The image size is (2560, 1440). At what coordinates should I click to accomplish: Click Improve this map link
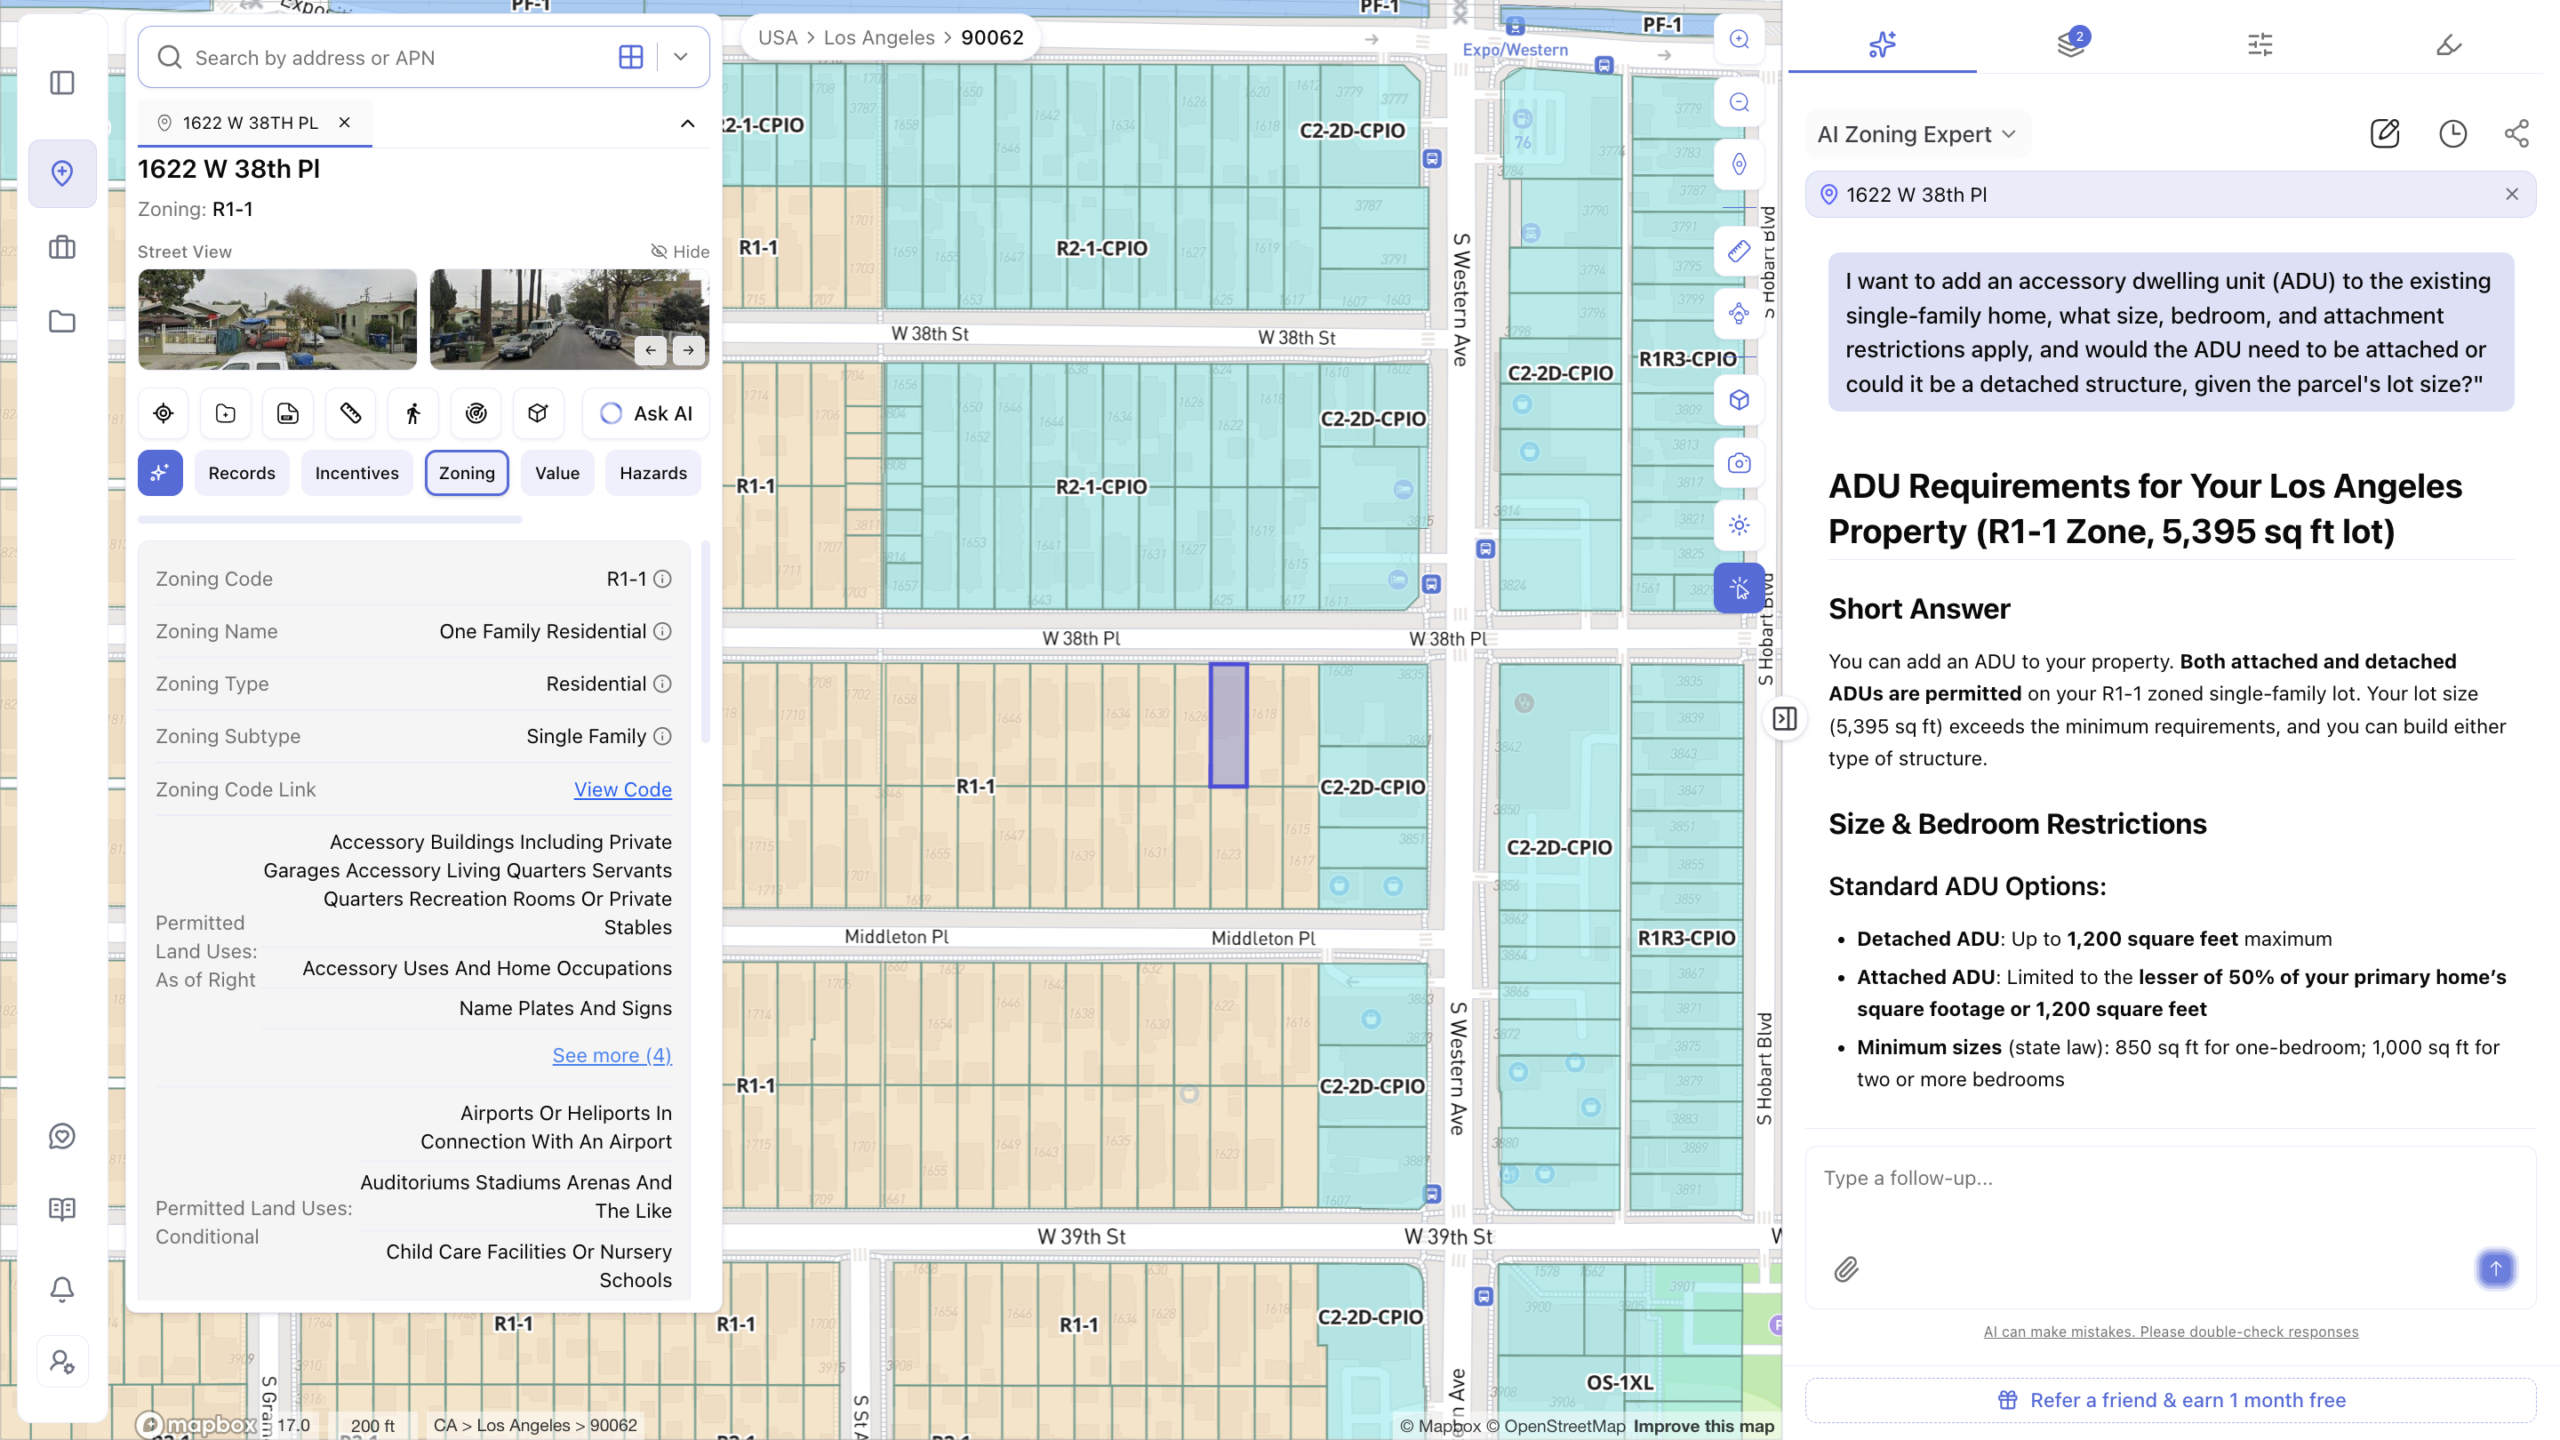coord(1704,1426)
